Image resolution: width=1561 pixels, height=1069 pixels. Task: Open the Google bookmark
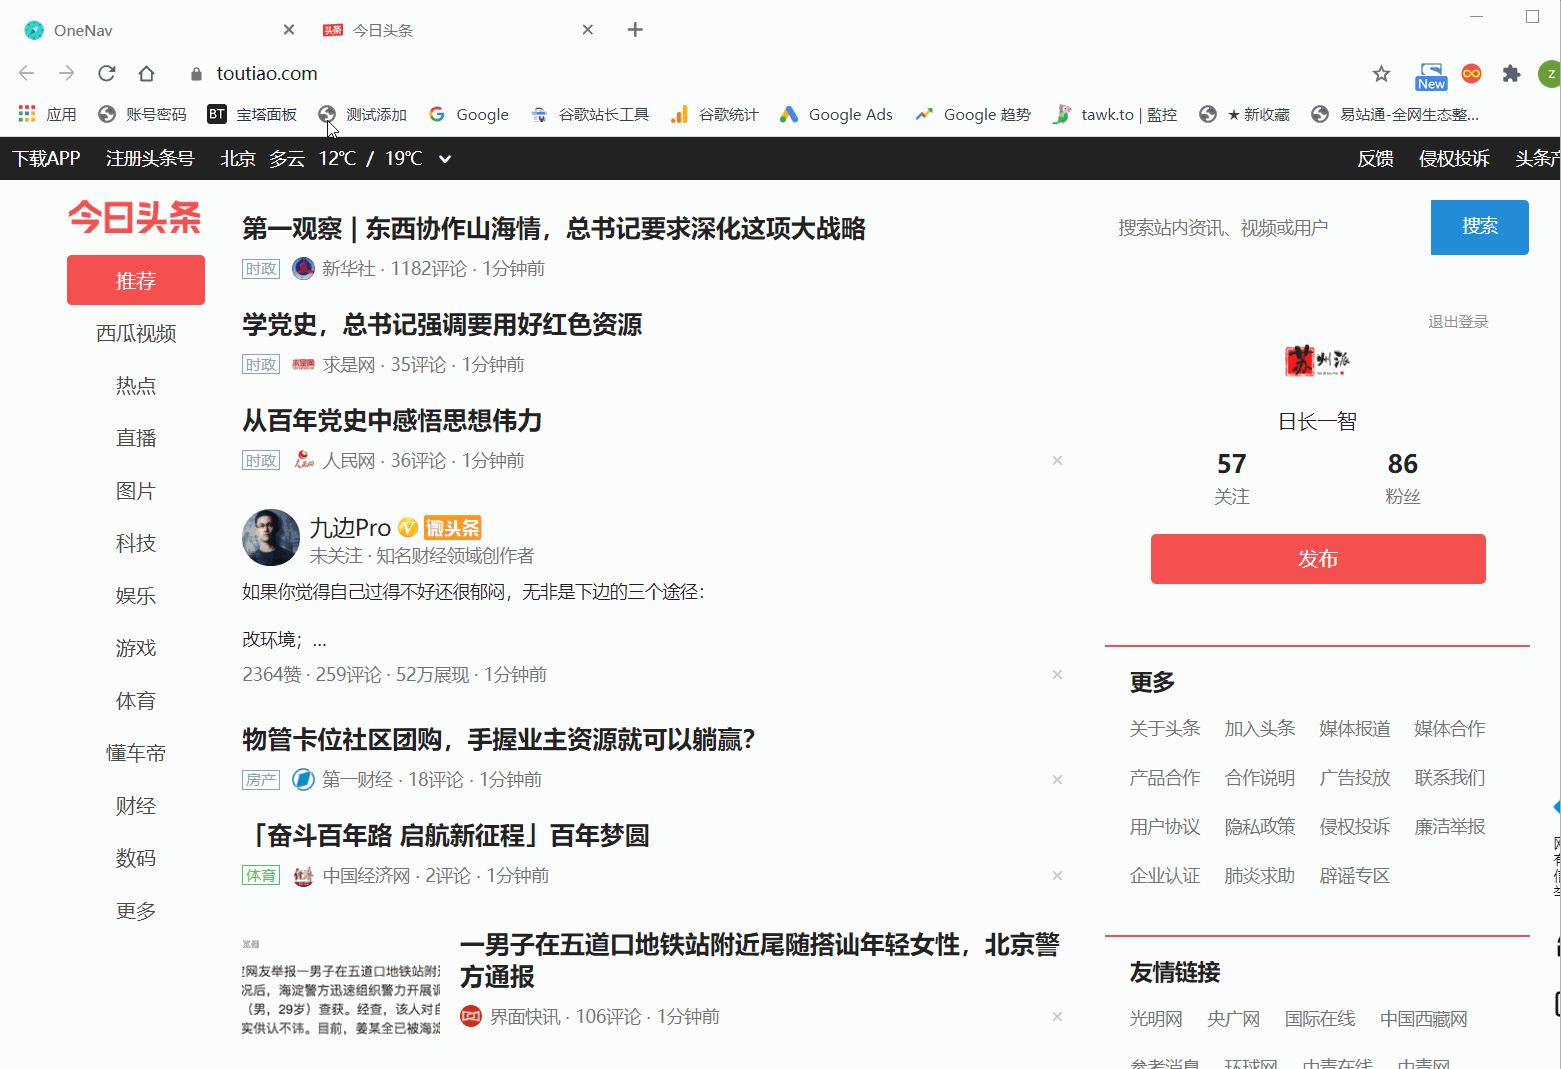point(469,114)
